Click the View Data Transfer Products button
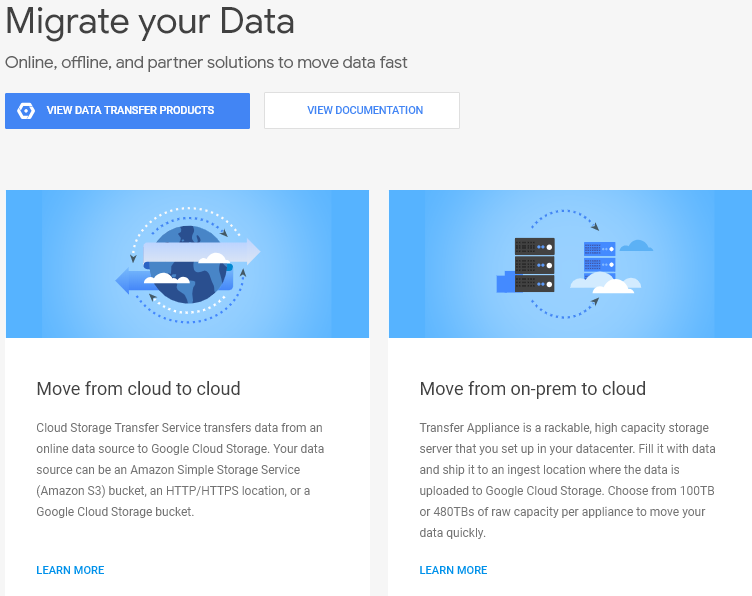Viewport: 752px width, 596px height. [127, 111]
